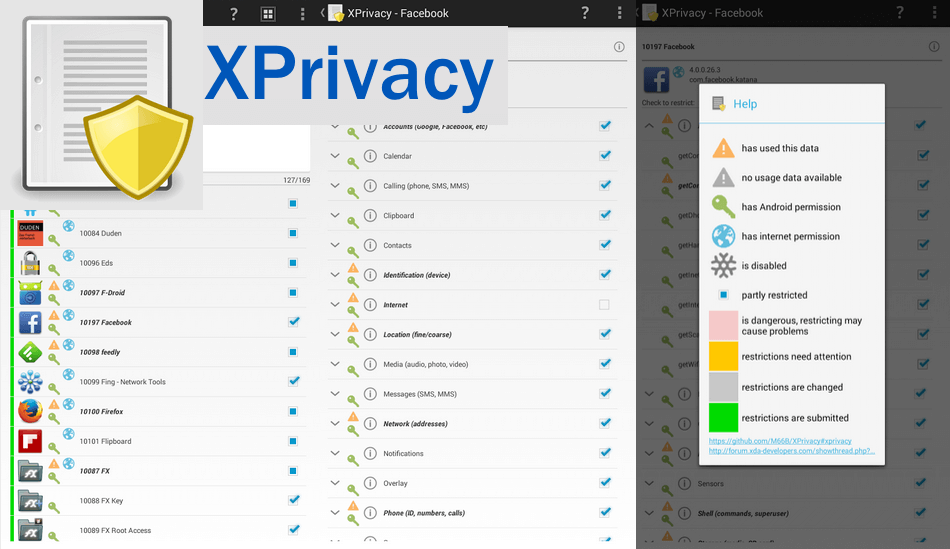Select the 10089 FX Root Access text
The image size is (950, 549).
115,530
